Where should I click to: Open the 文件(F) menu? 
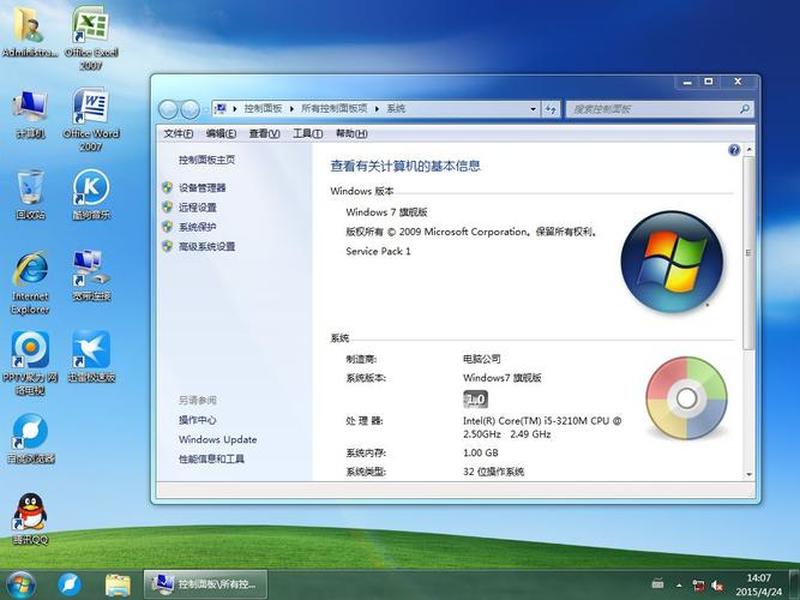point(178,134)
